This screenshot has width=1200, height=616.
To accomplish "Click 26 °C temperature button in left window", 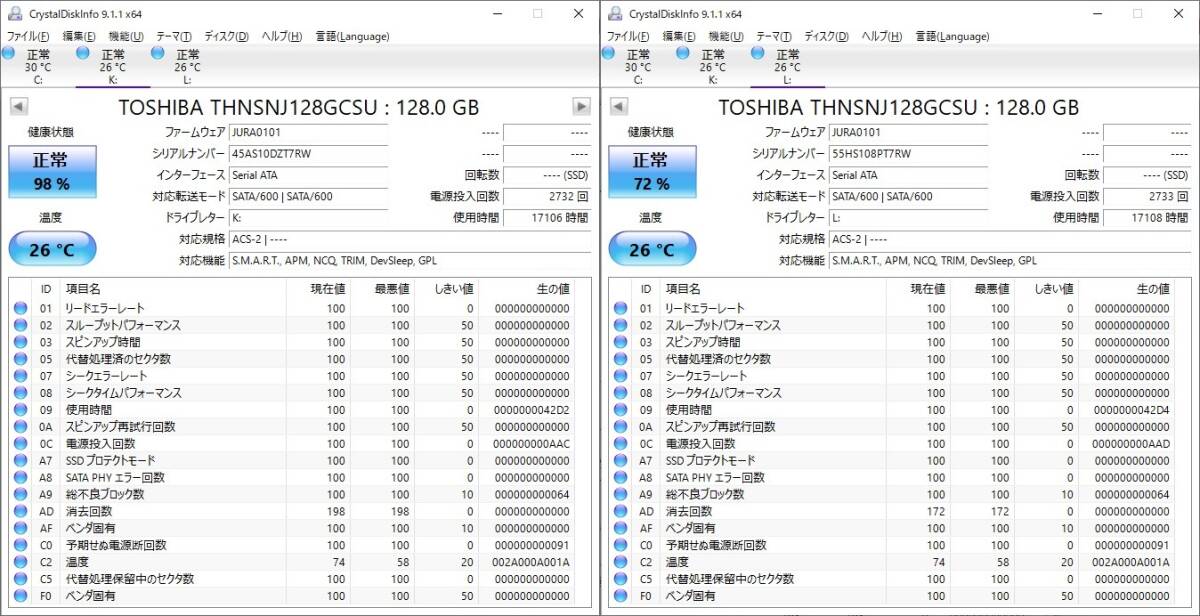I will [x=52, y=249].
